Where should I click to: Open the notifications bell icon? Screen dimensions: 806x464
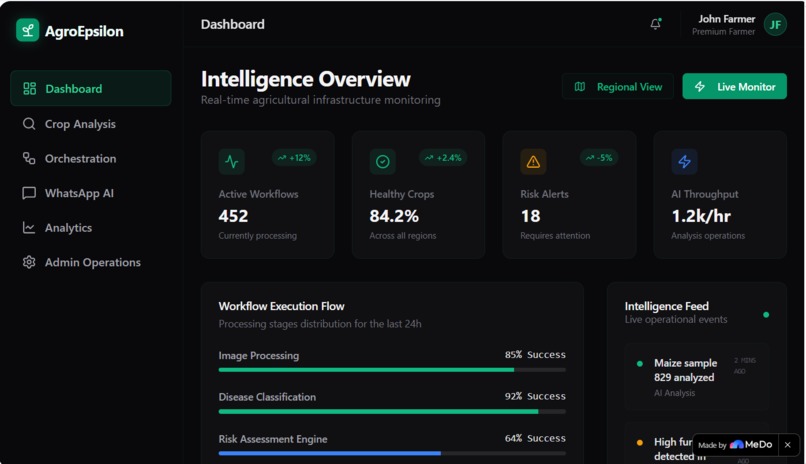655,24
